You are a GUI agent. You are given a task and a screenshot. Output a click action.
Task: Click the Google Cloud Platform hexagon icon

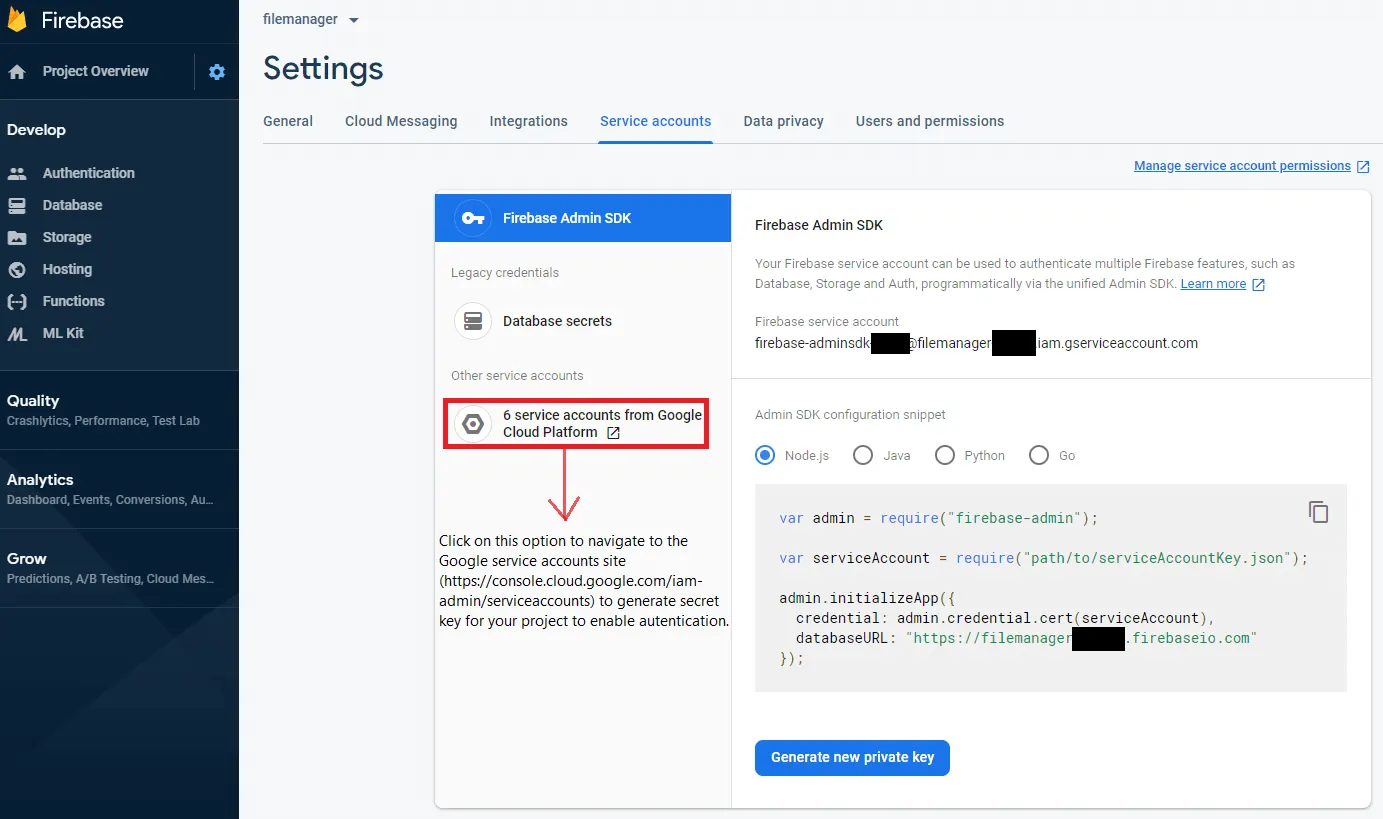coord(473,424)
